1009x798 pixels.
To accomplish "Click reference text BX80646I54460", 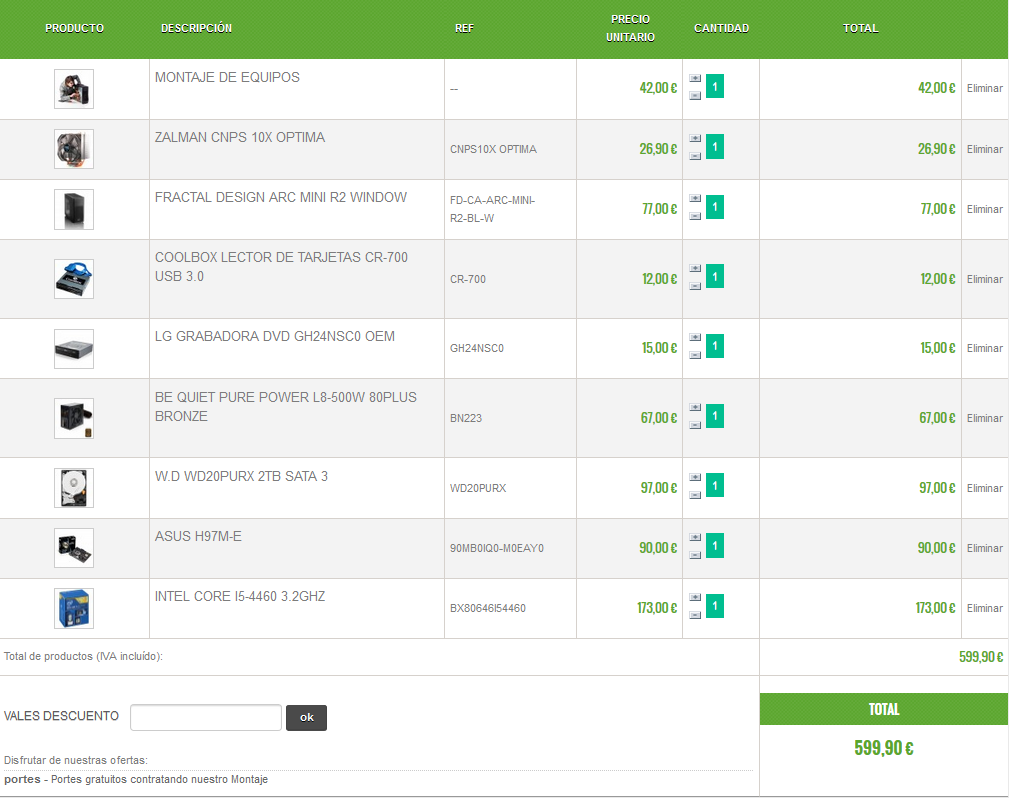I will click(x=488, y=608).
